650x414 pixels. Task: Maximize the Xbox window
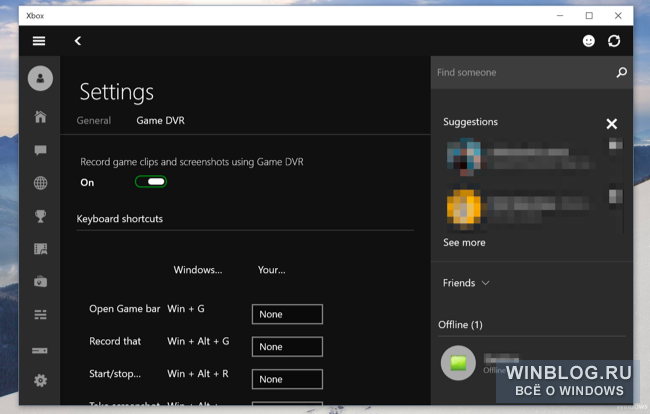coord(589,16)
